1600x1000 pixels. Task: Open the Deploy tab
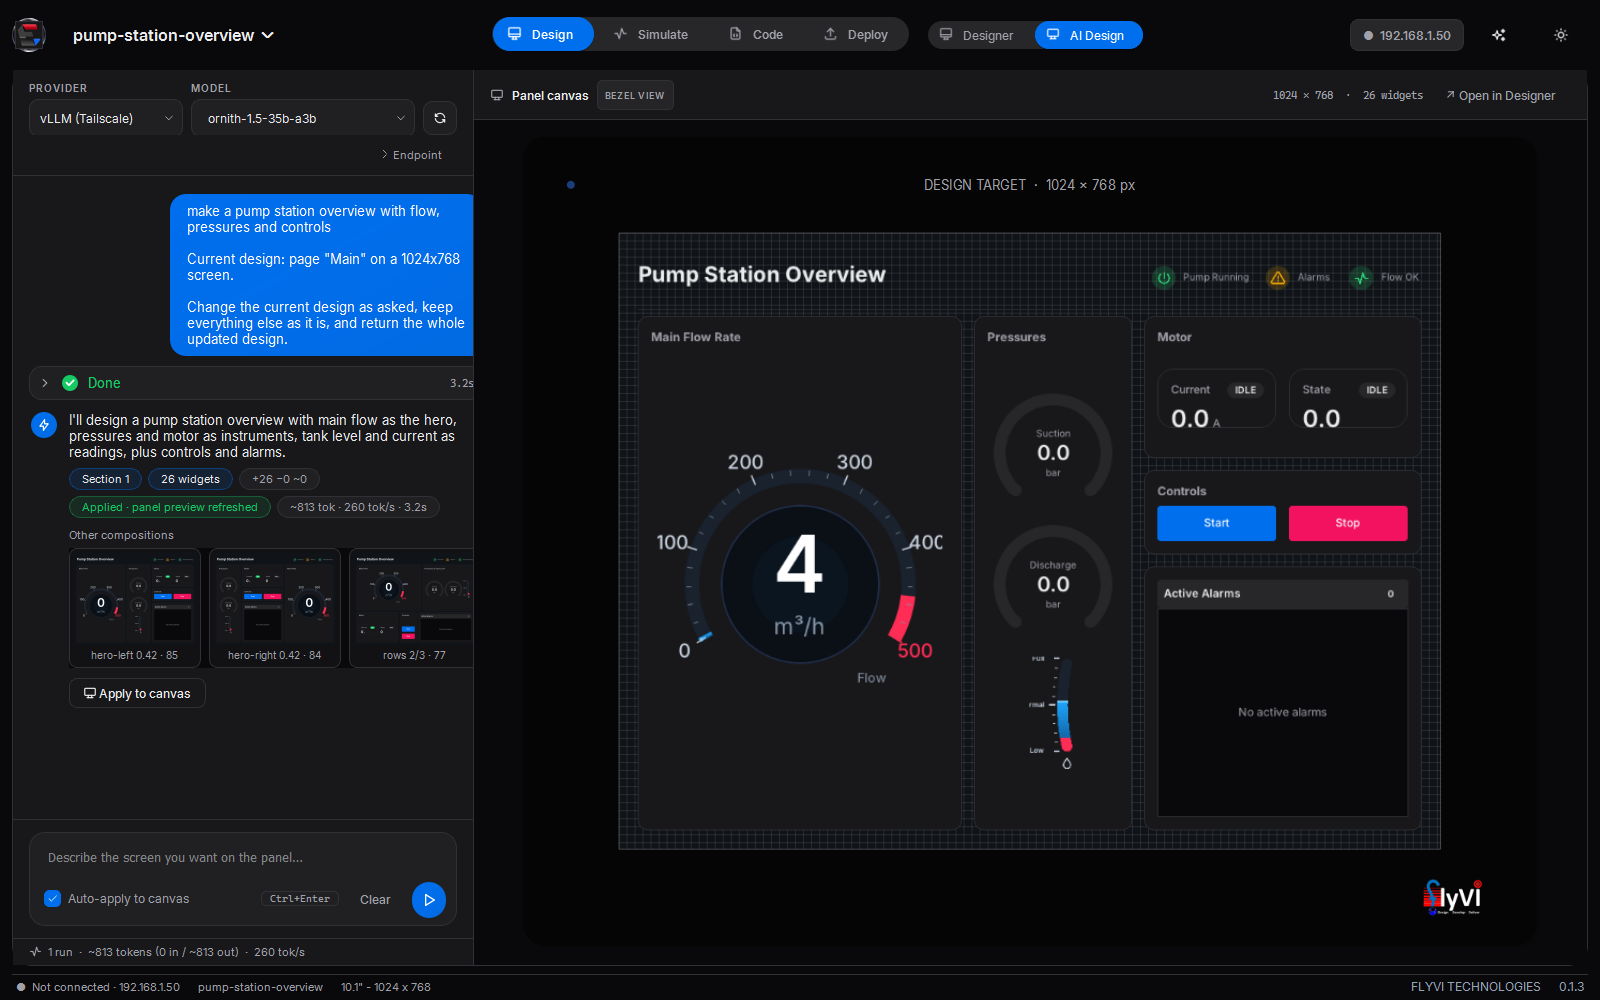pos(856,34)
